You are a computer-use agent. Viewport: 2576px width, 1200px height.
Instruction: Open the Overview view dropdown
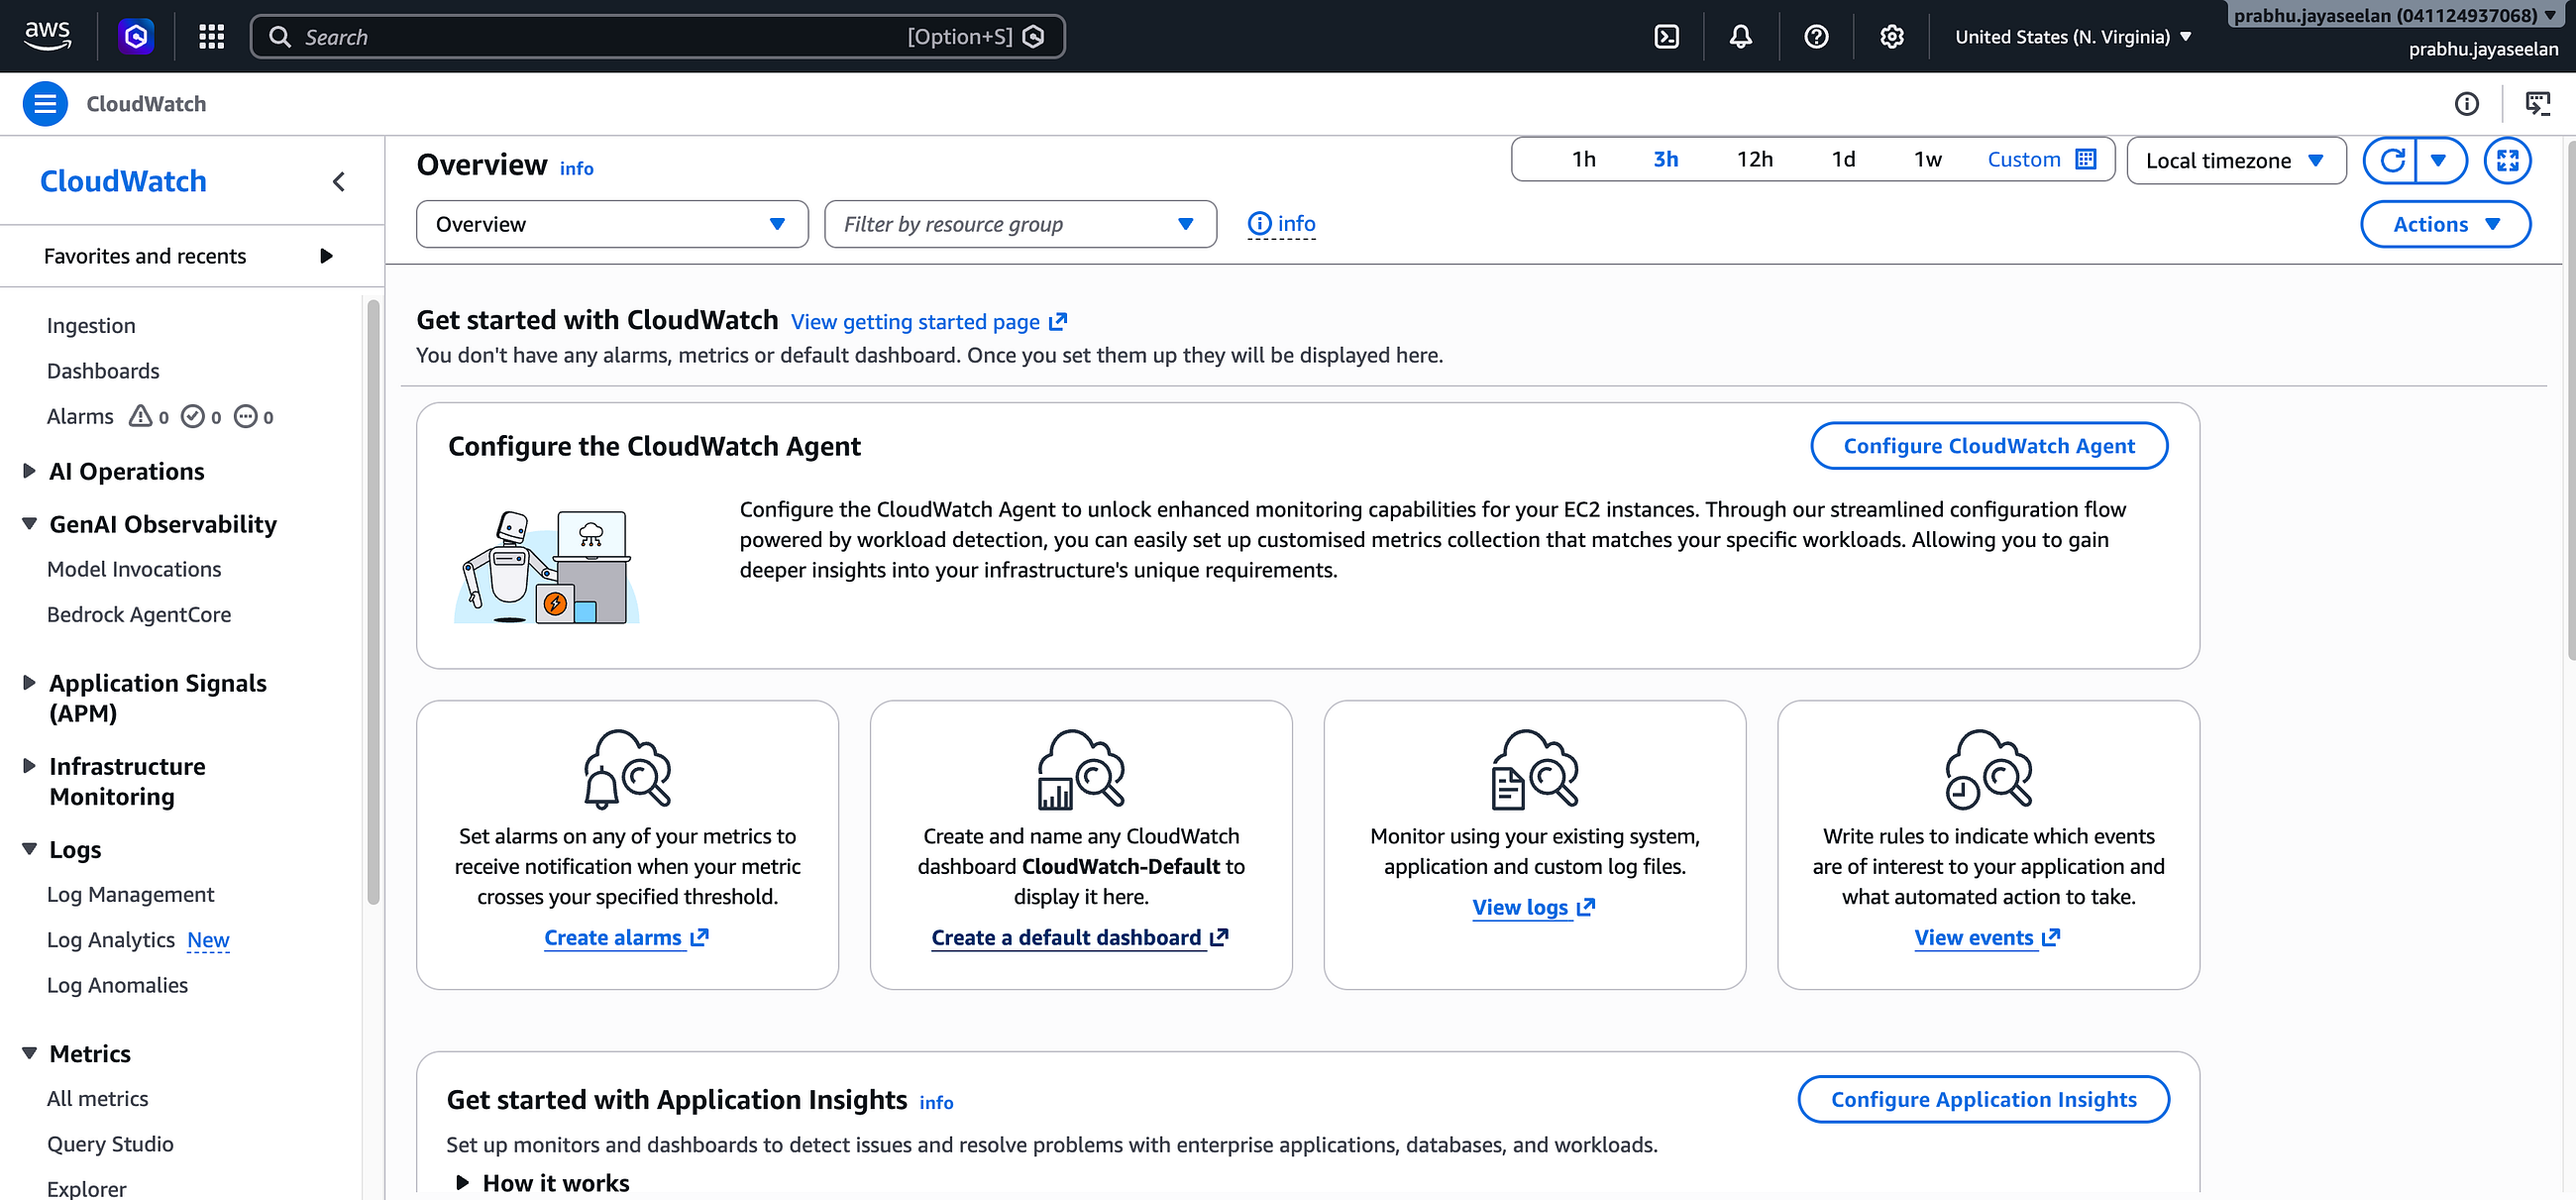pyautogui.click(x=612, y=224)
